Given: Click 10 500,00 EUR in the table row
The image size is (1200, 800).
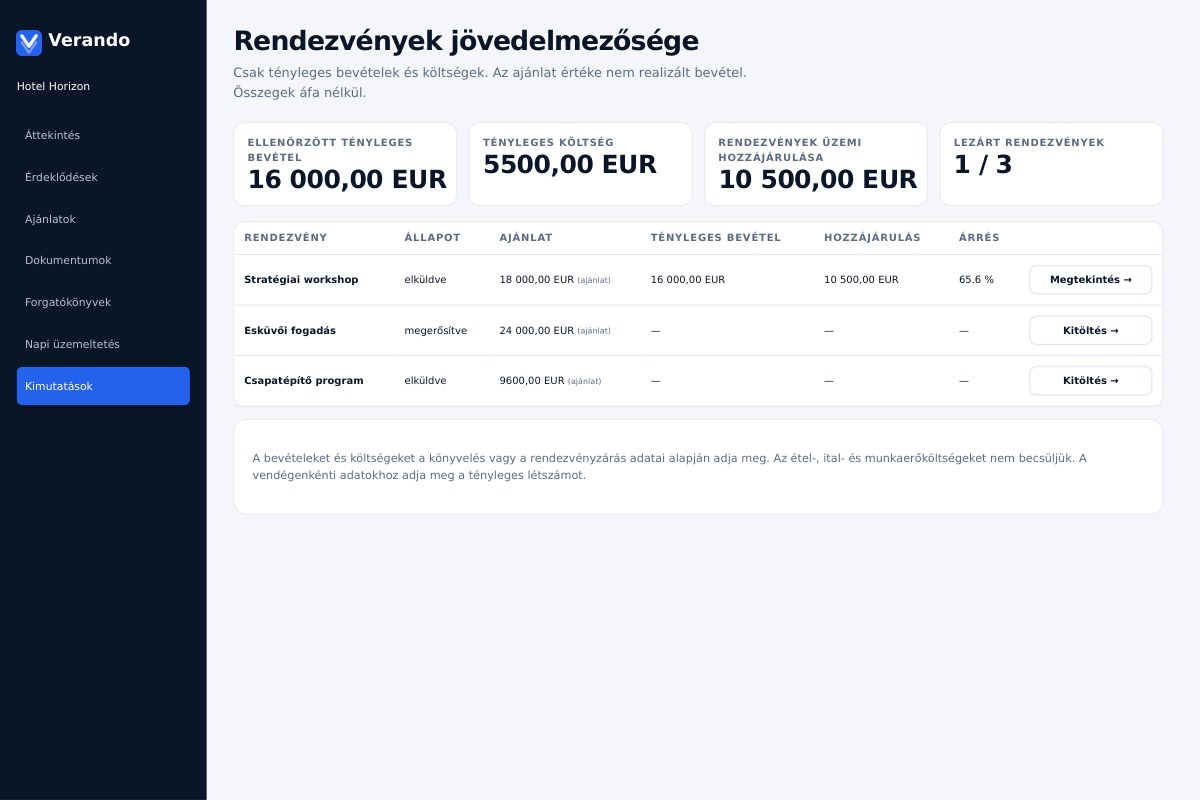Looking at the screenshot, I should click(861, 280).
